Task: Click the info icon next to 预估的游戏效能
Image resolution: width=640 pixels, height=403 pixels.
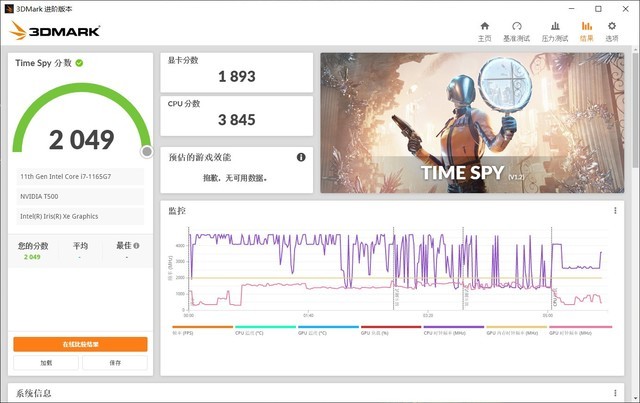Action: tap(301, 157)
